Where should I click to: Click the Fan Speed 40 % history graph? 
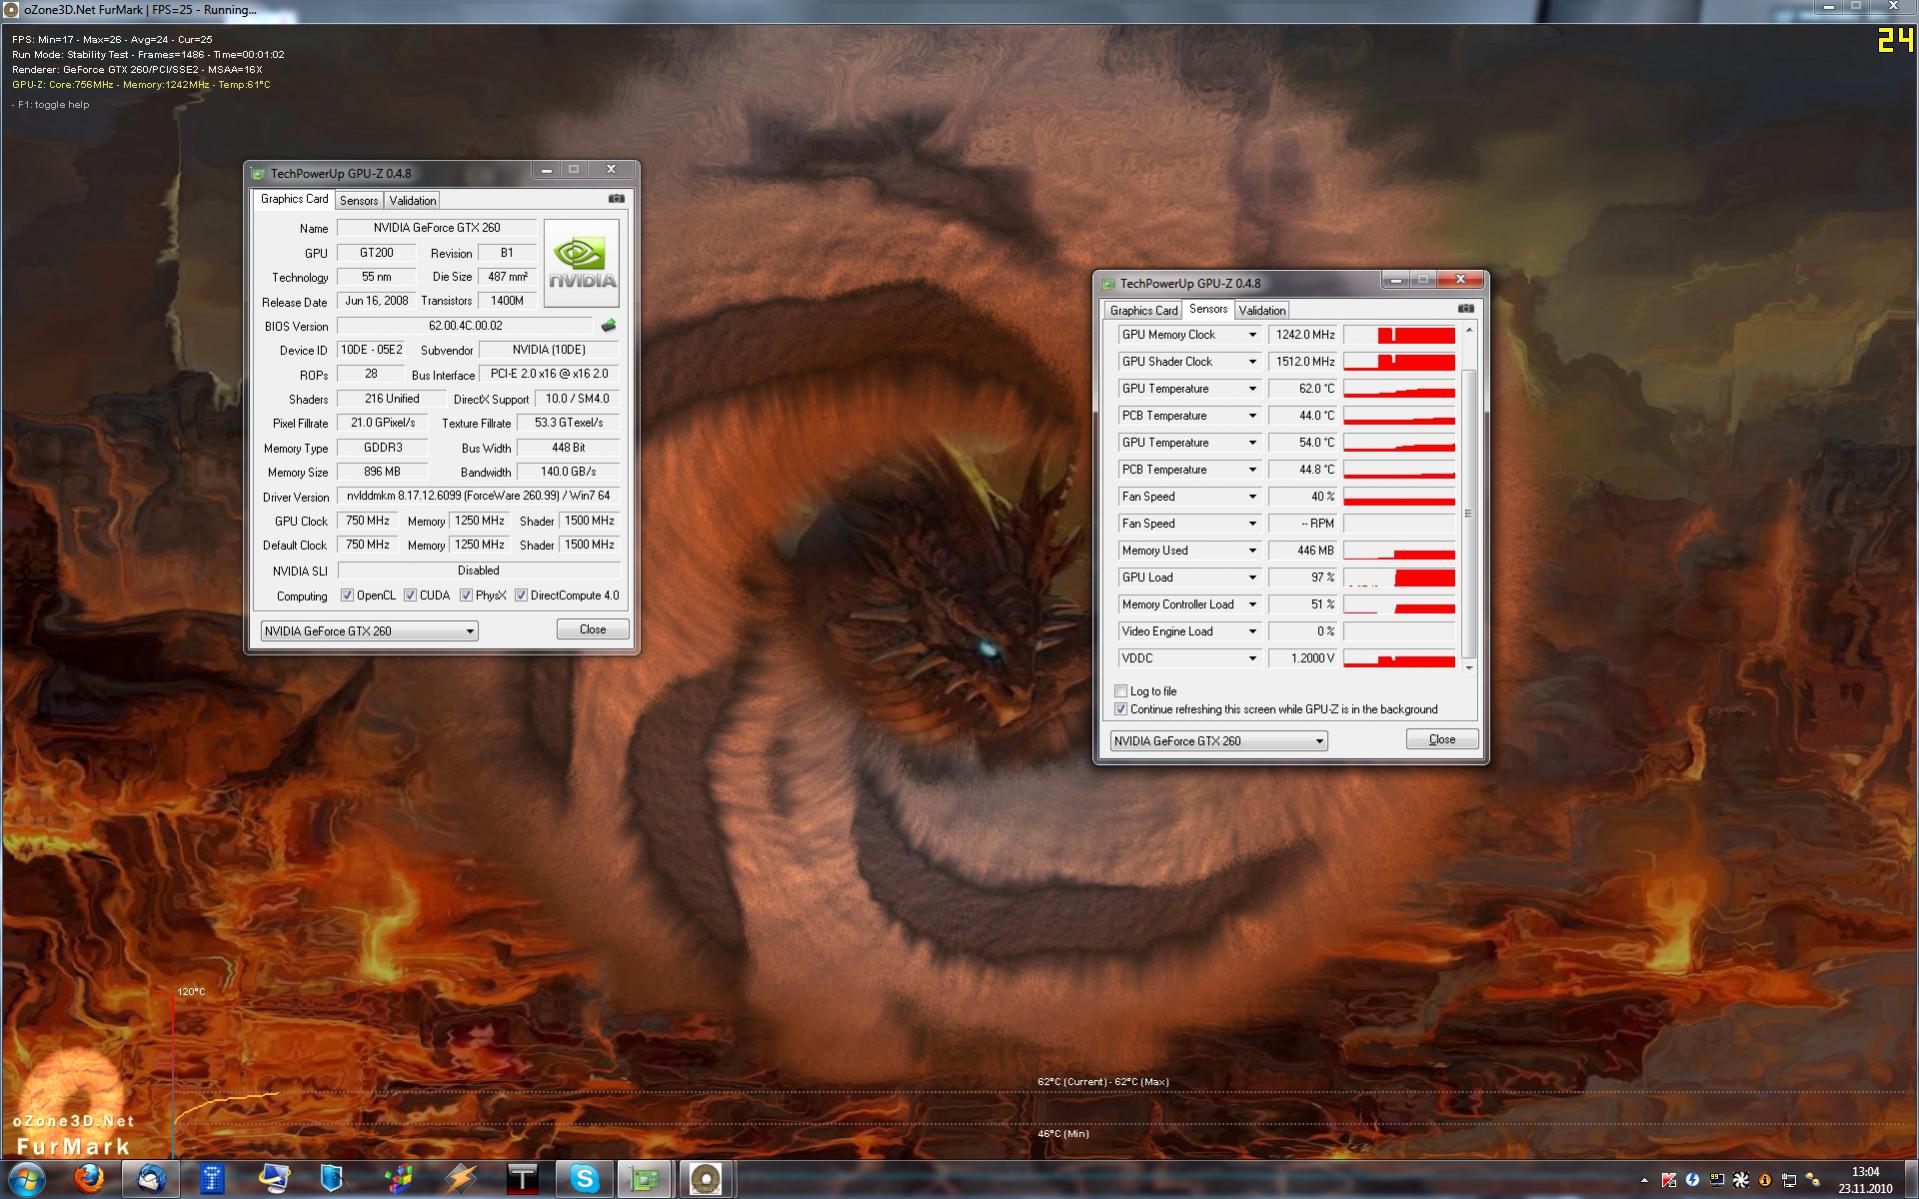point(1399,497)
